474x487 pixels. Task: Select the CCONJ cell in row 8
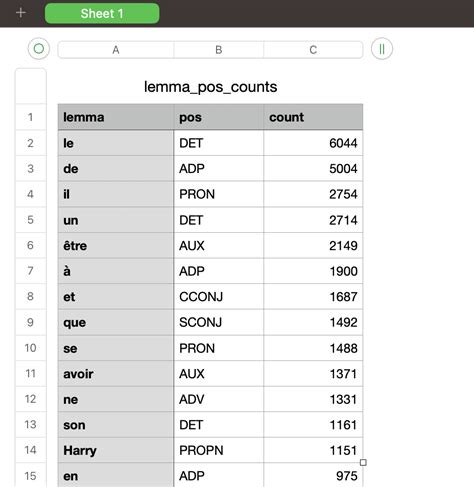coord(219,297)
